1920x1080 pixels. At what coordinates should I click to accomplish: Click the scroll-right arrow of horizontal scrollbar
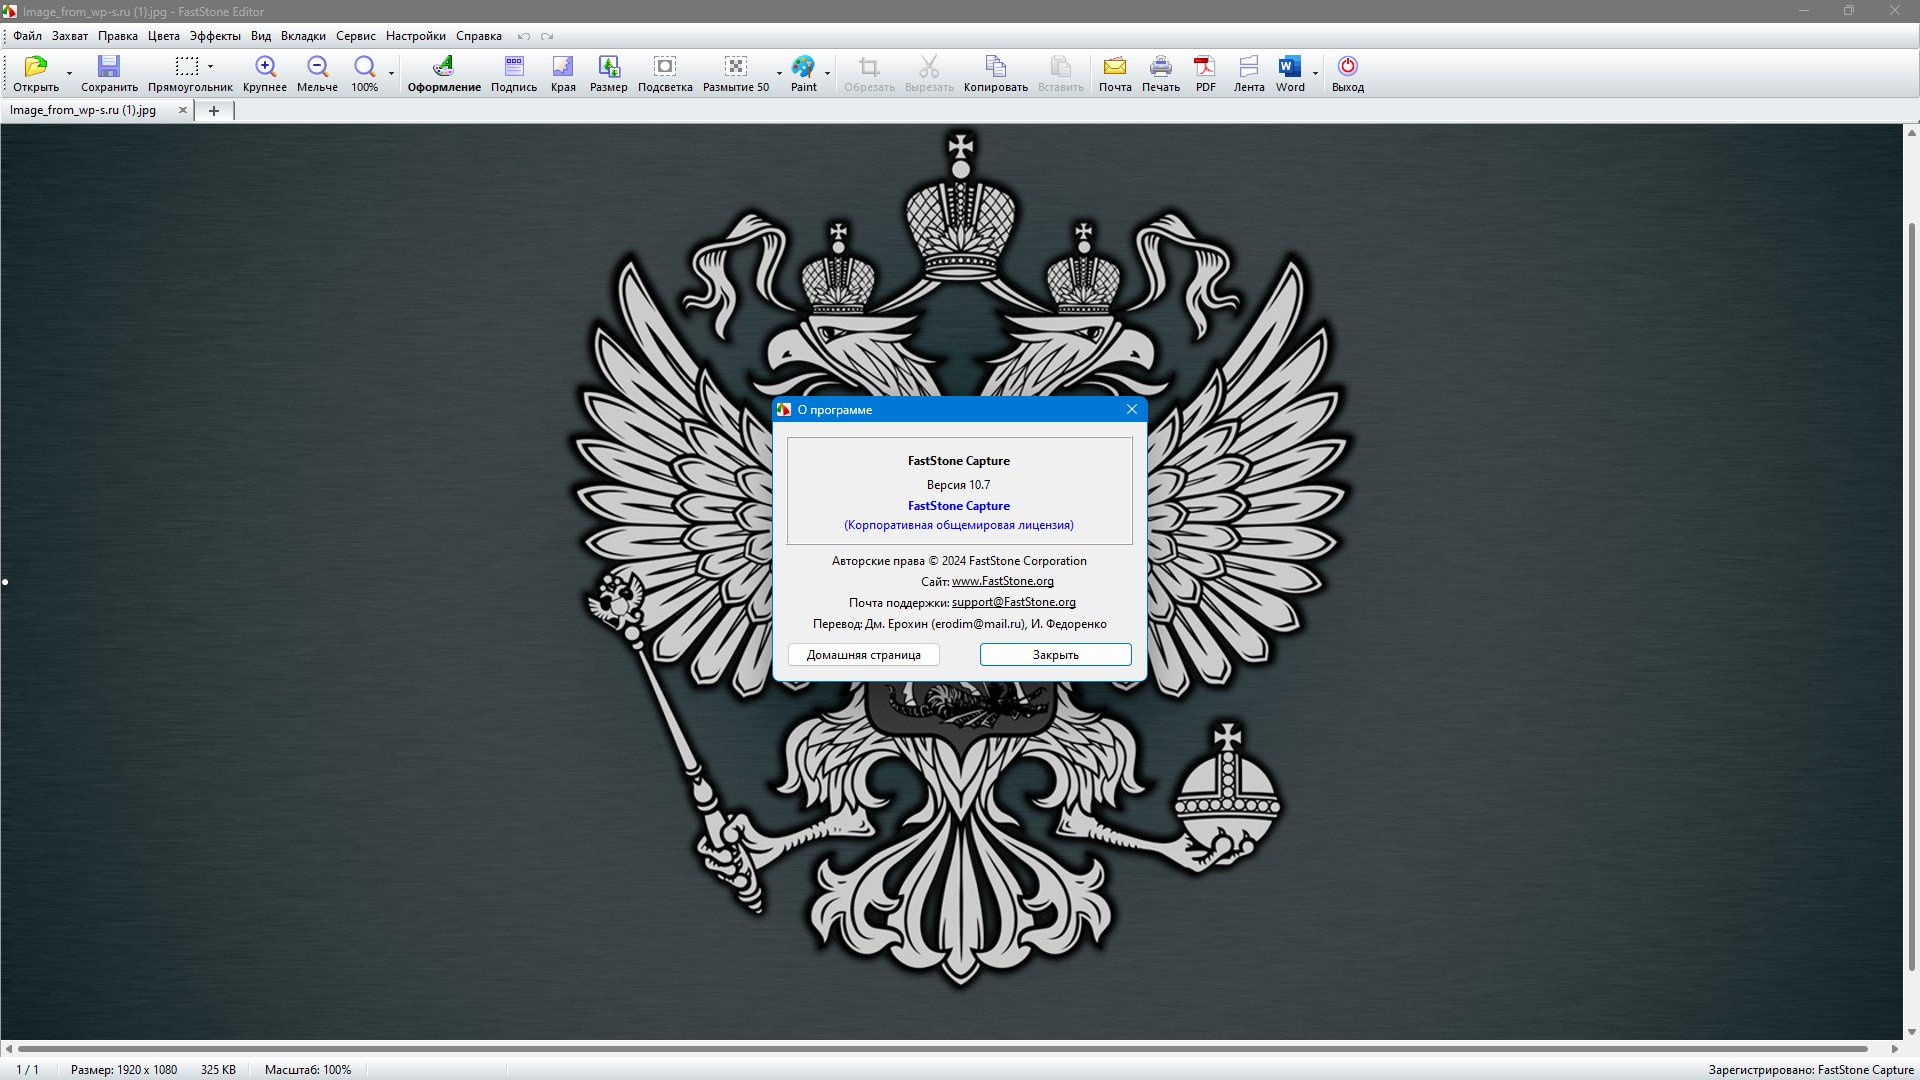tap(1895, 1049)
